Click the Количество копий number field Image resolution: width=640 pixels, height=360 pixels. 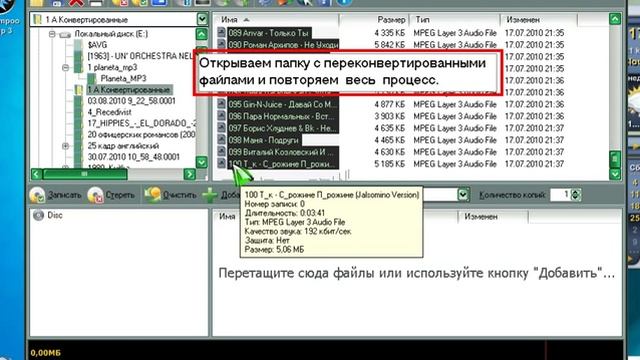click(560, 195)
